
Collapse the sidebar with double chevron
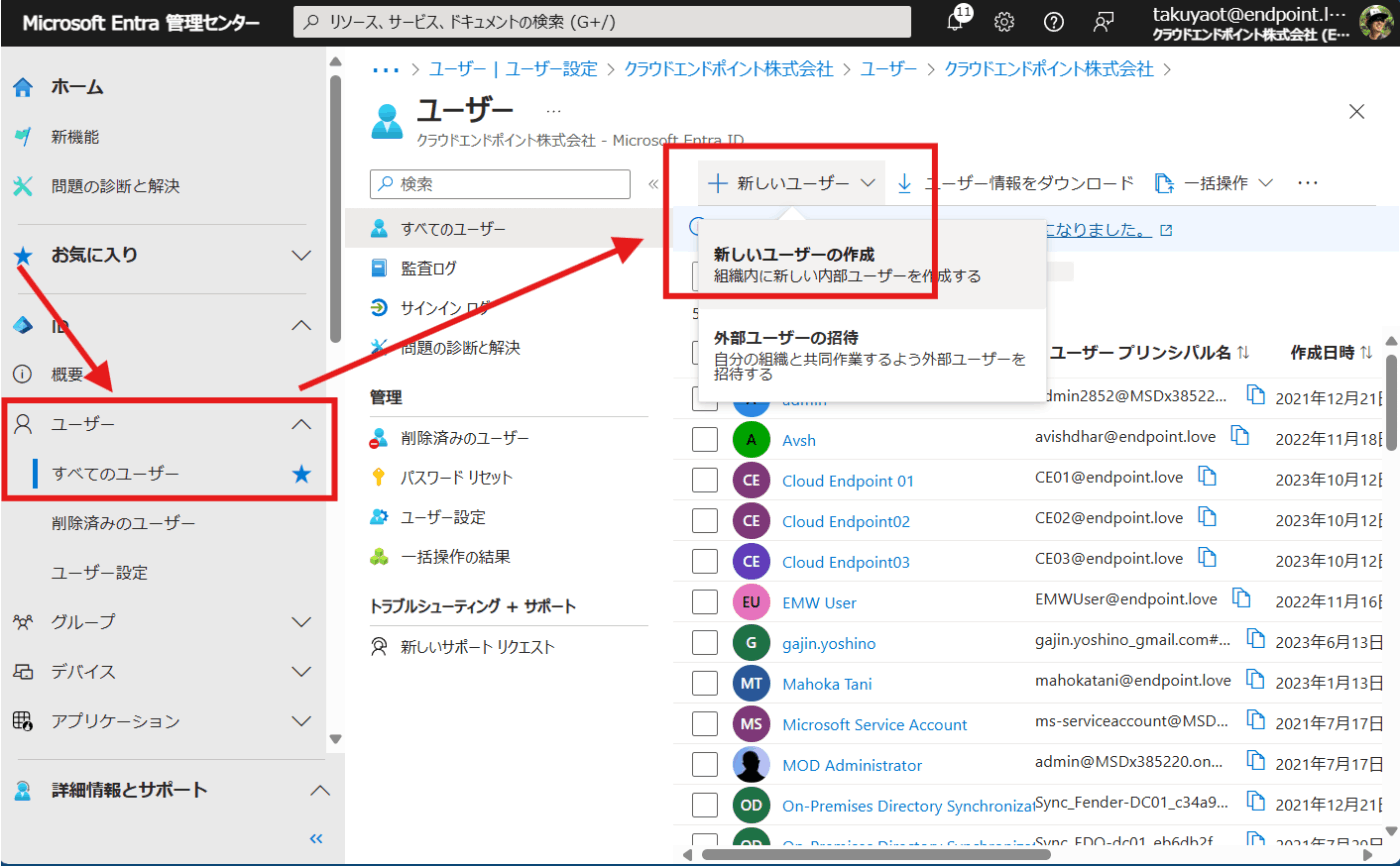coord(316,839)
